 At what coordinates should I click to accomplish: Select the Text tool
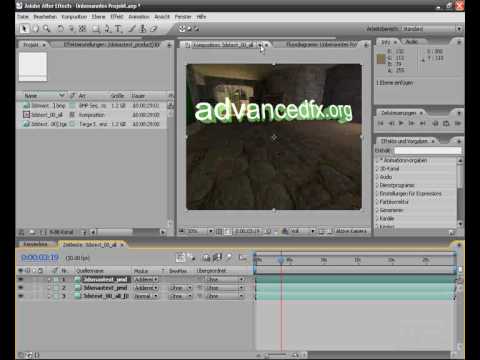118,29
